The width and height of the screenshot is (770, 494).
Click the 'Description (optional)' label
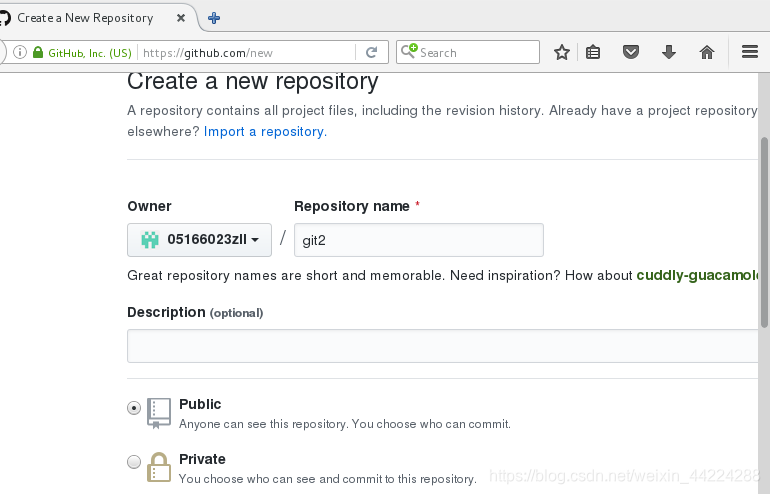[195, 312]
